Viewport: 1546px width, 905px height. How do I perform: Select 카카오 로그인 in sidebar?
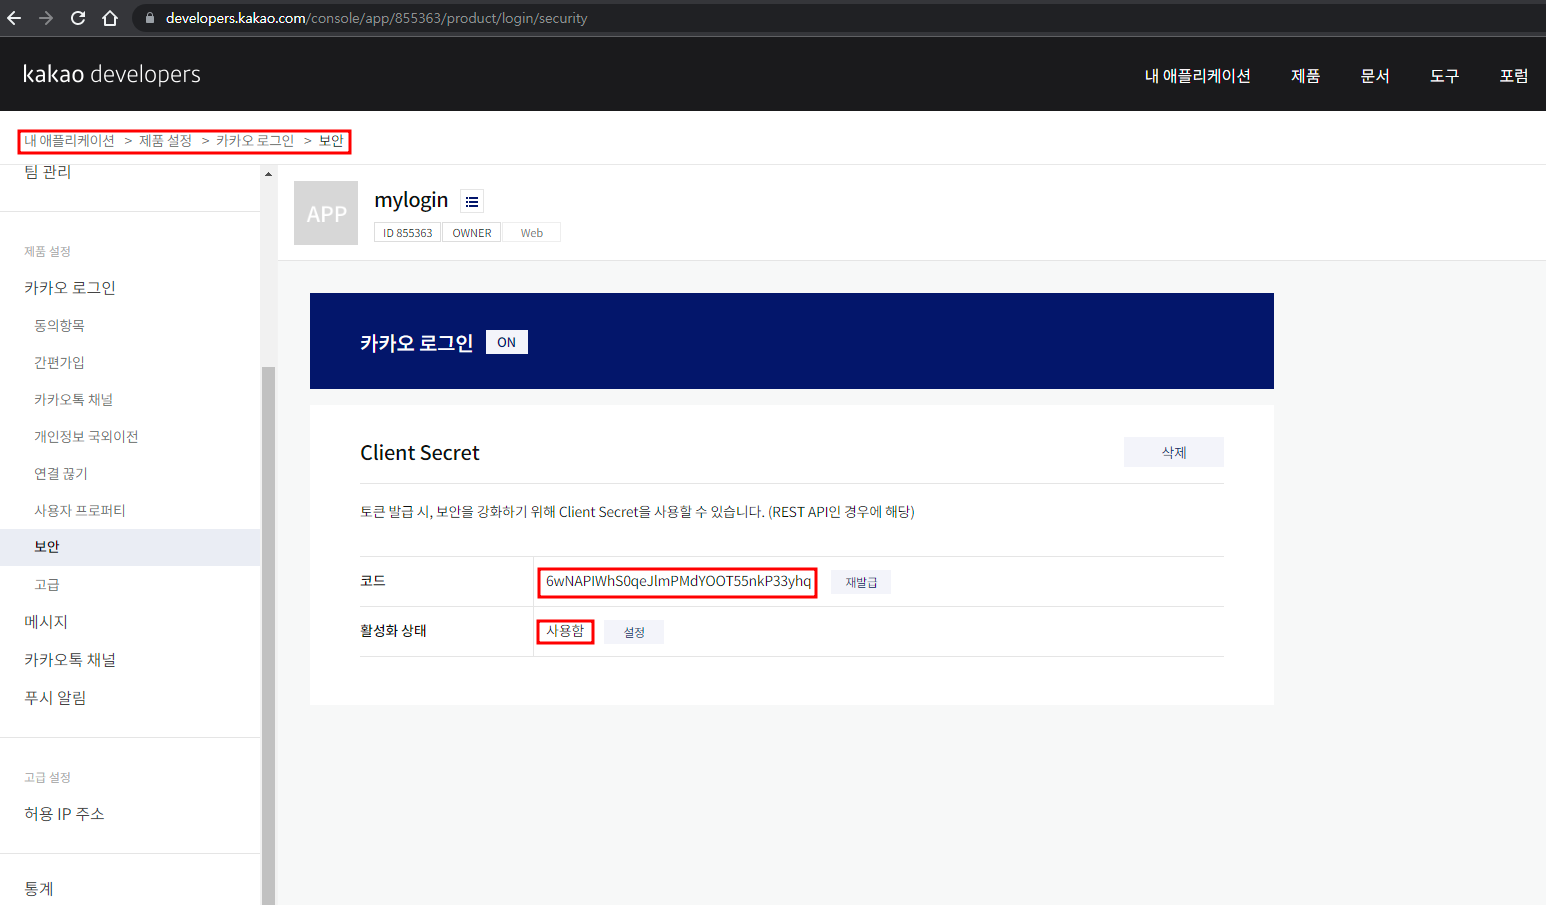[x=70, y=288]
